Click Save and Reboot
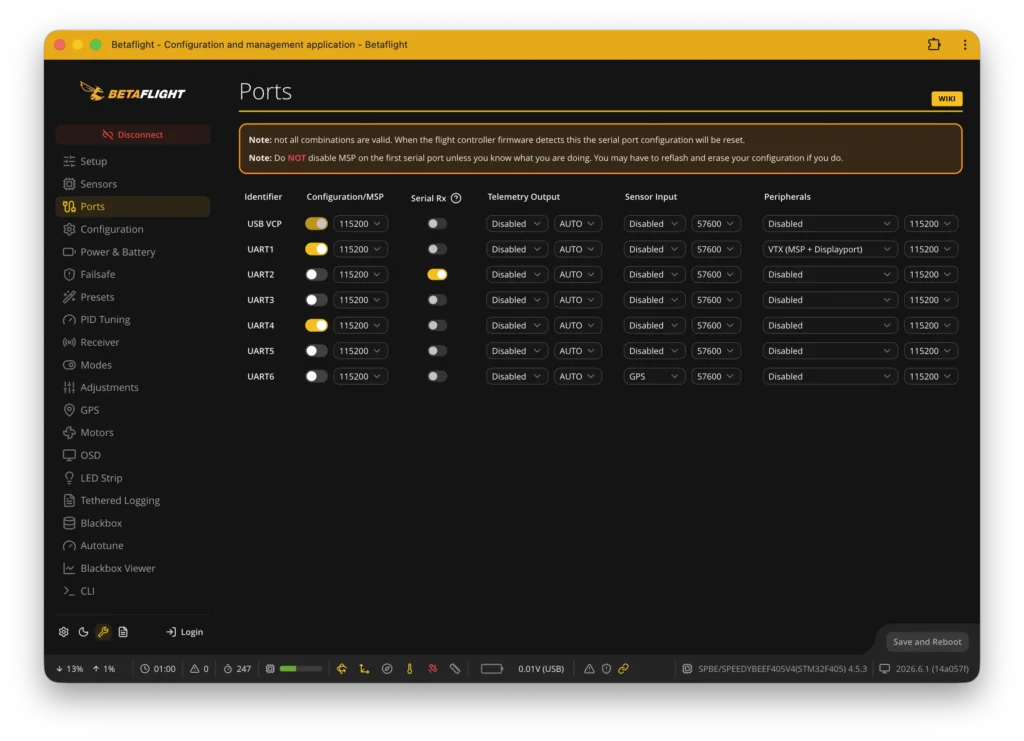 pos(927,642)
